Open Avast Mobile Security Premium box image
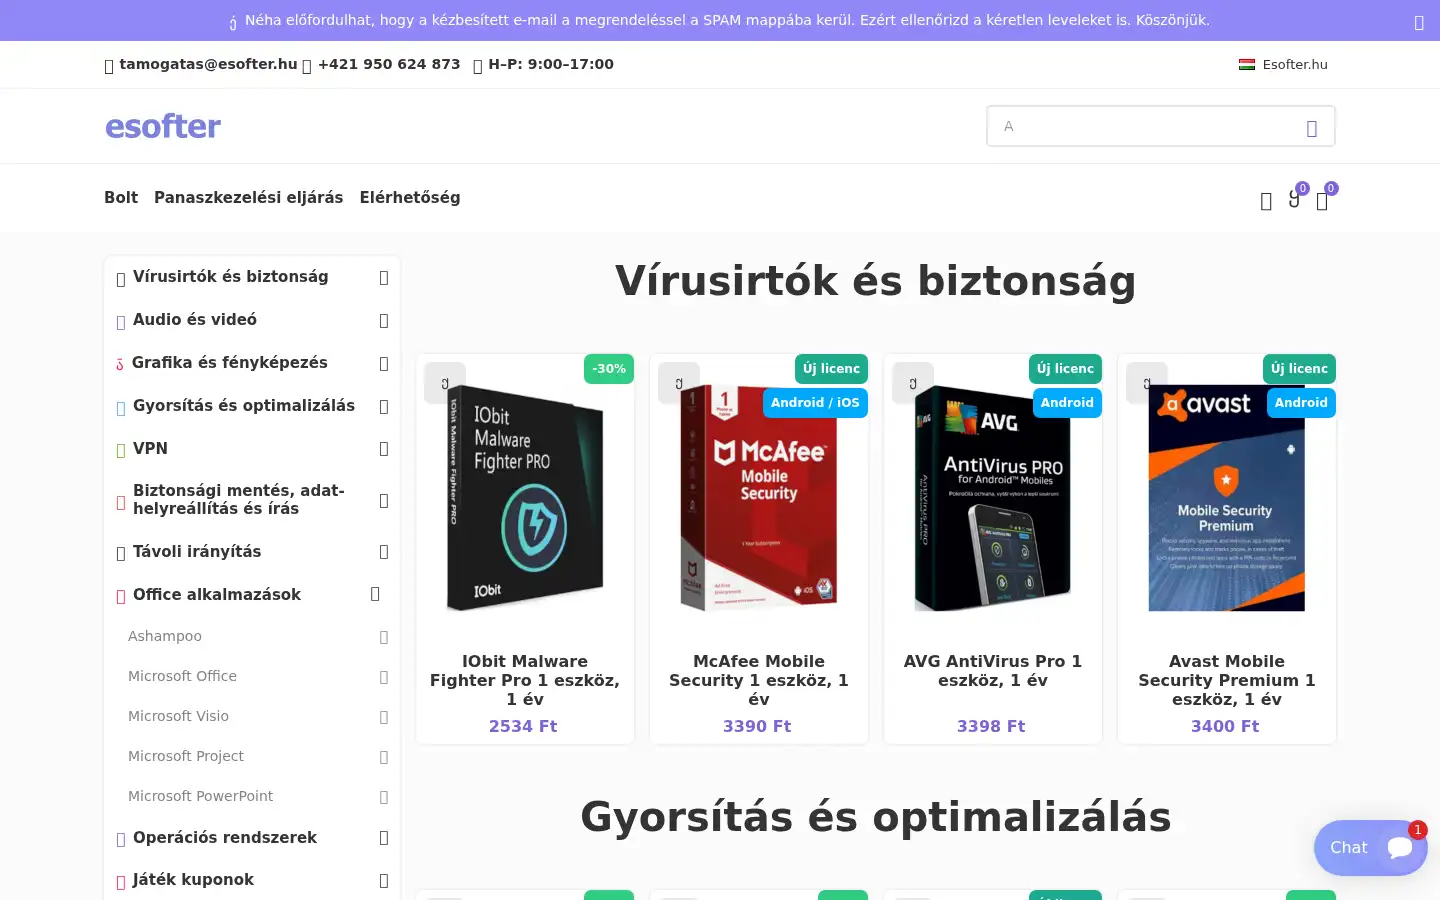Image resolution: width=1440 pixels, height=900 pixels. [1227, 498]
